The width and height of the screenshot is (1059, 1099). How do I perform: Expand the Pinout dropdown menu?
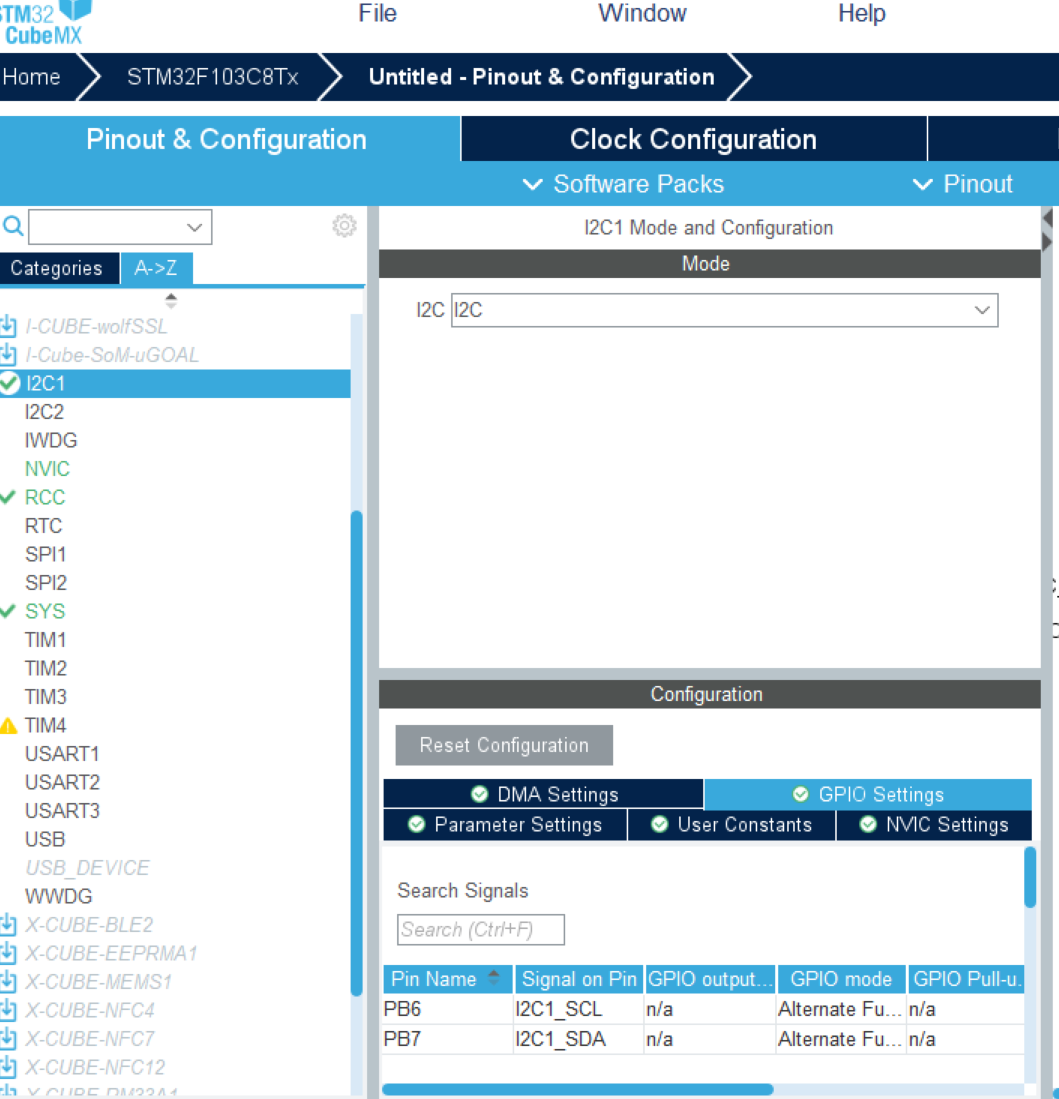point(963,184)
